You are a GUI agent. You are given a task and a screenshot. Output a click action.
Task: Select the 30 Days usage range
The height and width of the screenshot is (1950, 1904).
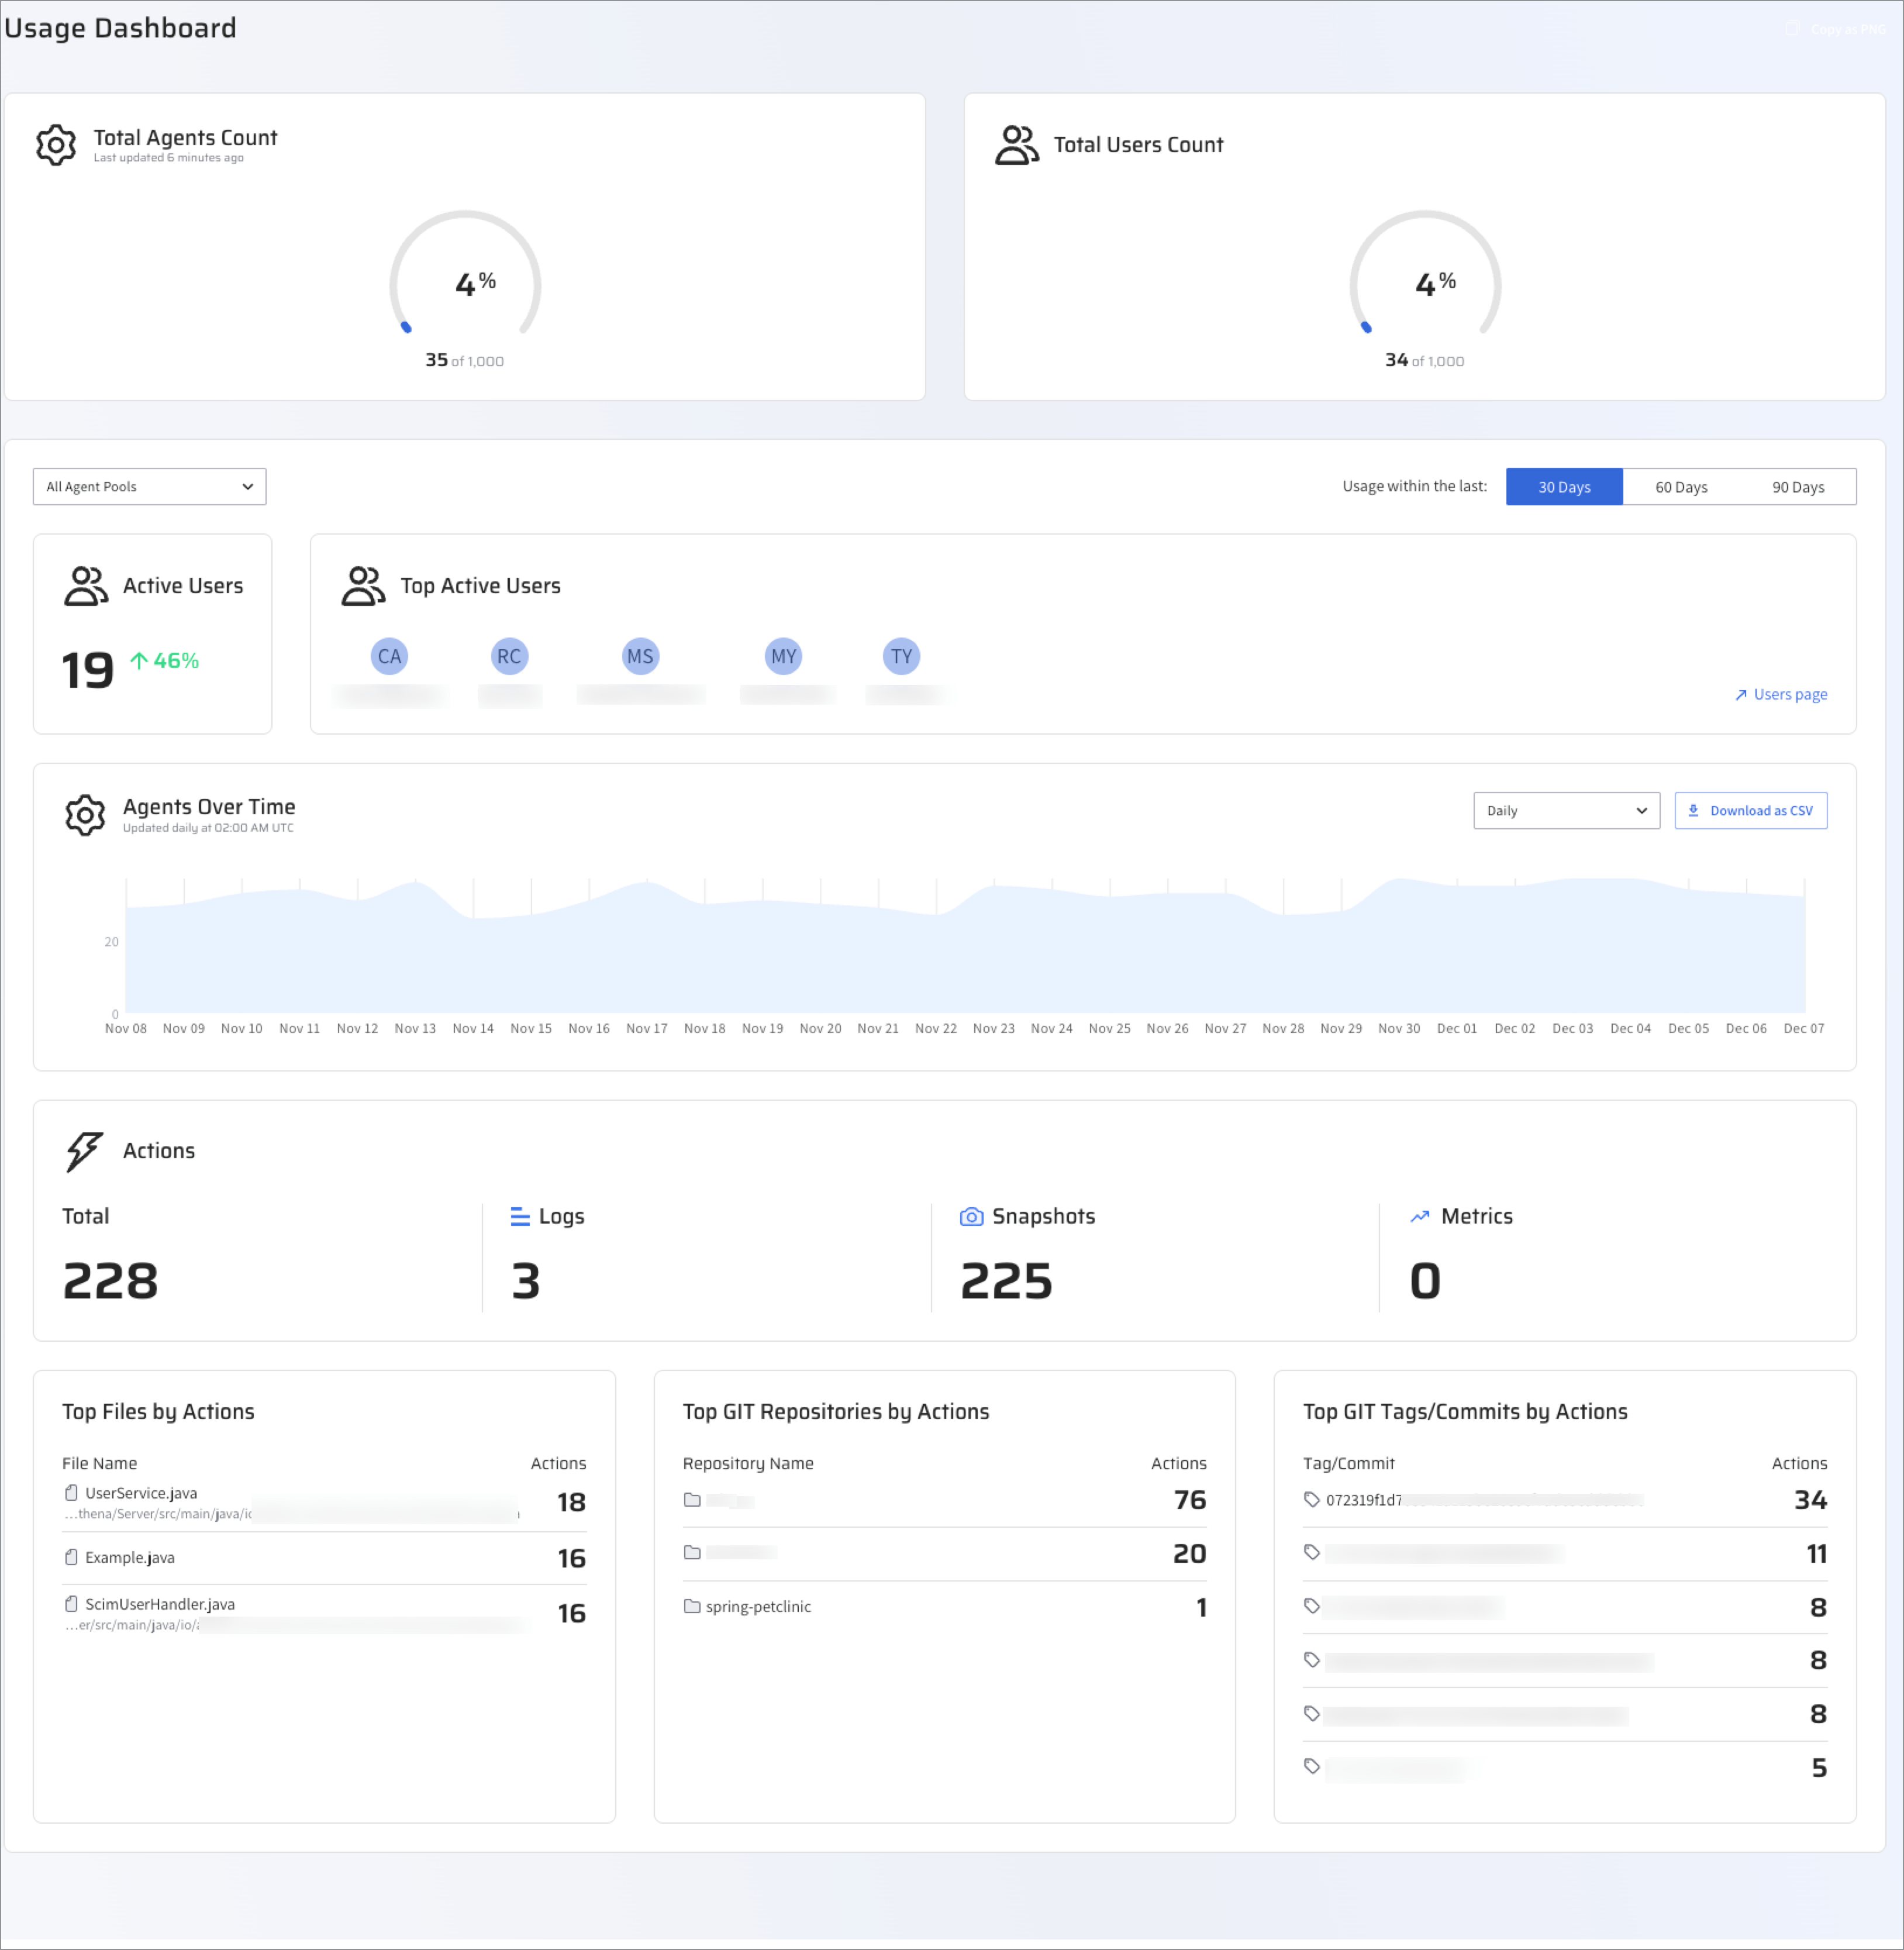[1563, 487]
